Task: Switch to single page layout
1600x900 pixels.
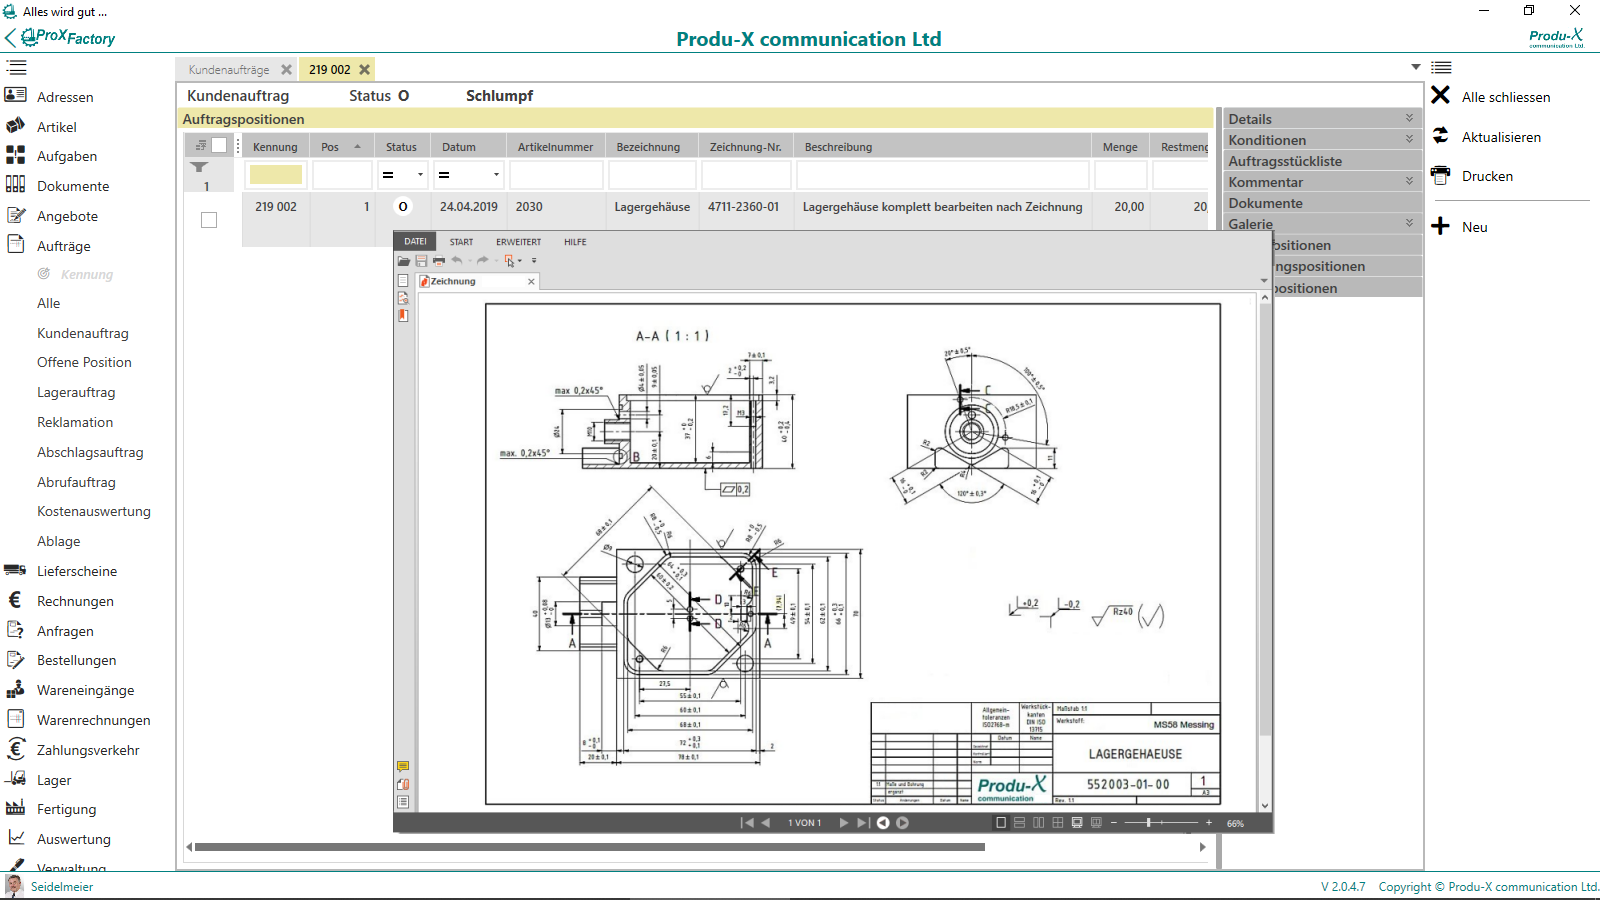Action: click(x=1001, y=823)
